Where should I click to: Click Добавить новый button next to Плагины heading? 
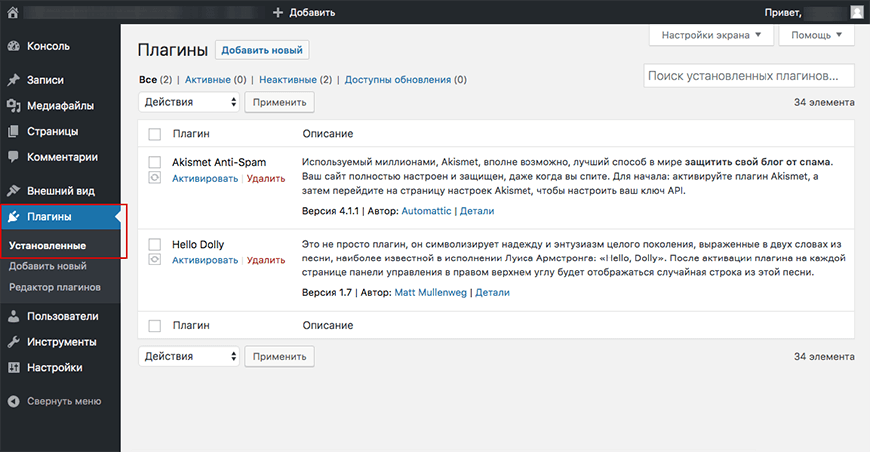[262, 50]
